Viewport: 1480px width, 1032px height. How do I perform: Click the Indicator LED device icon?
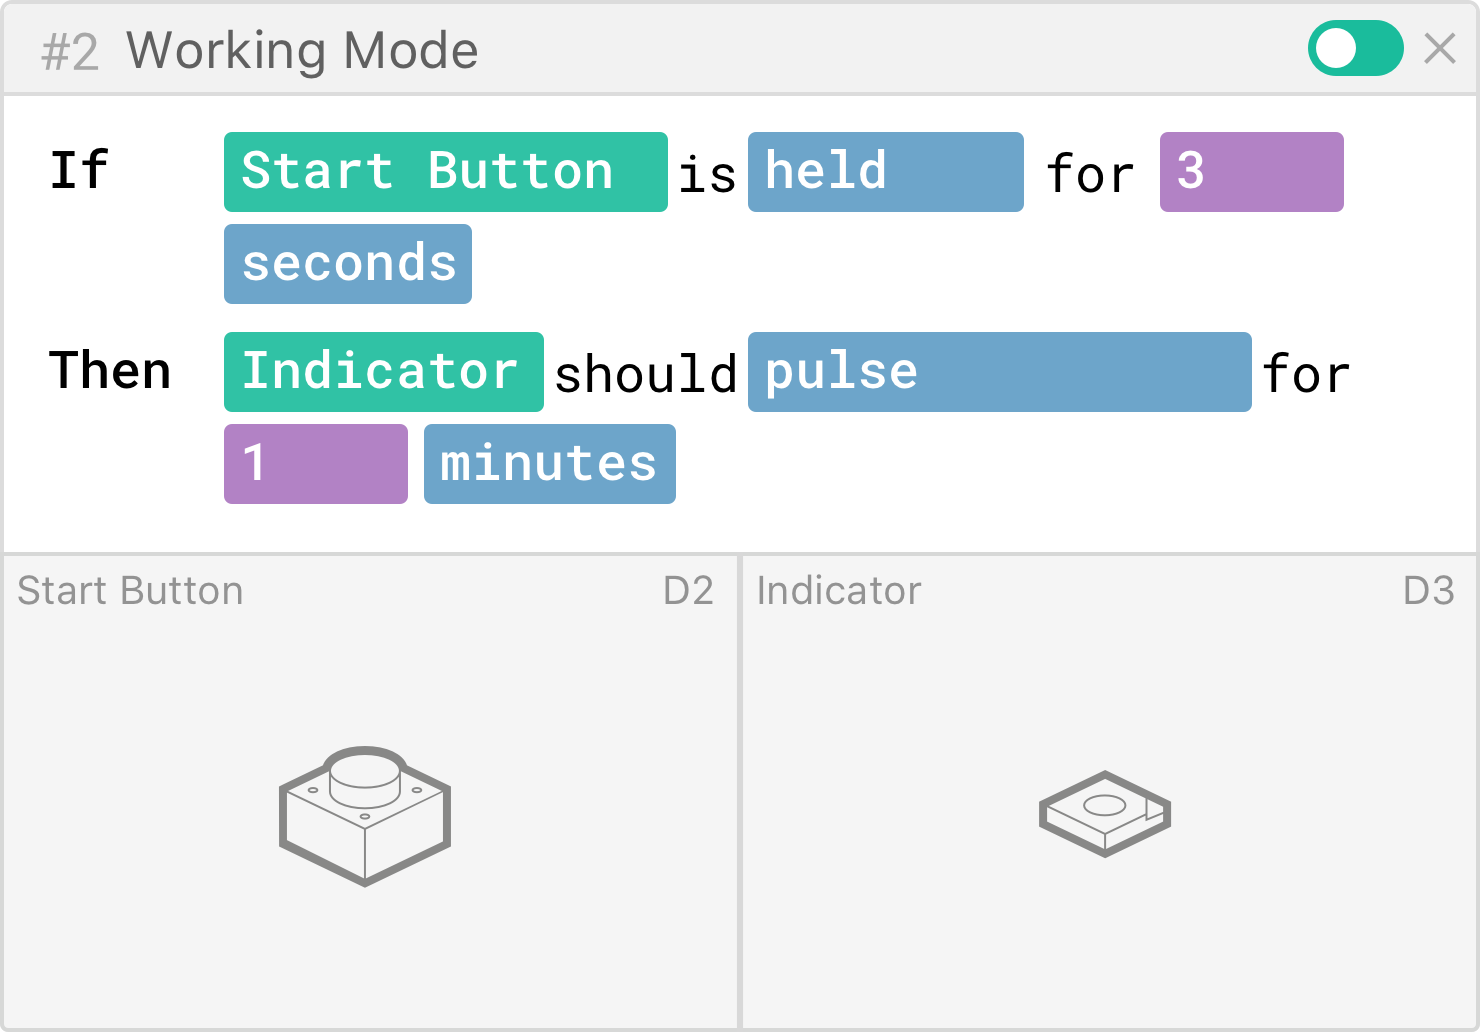click(x=1105, y=813)
